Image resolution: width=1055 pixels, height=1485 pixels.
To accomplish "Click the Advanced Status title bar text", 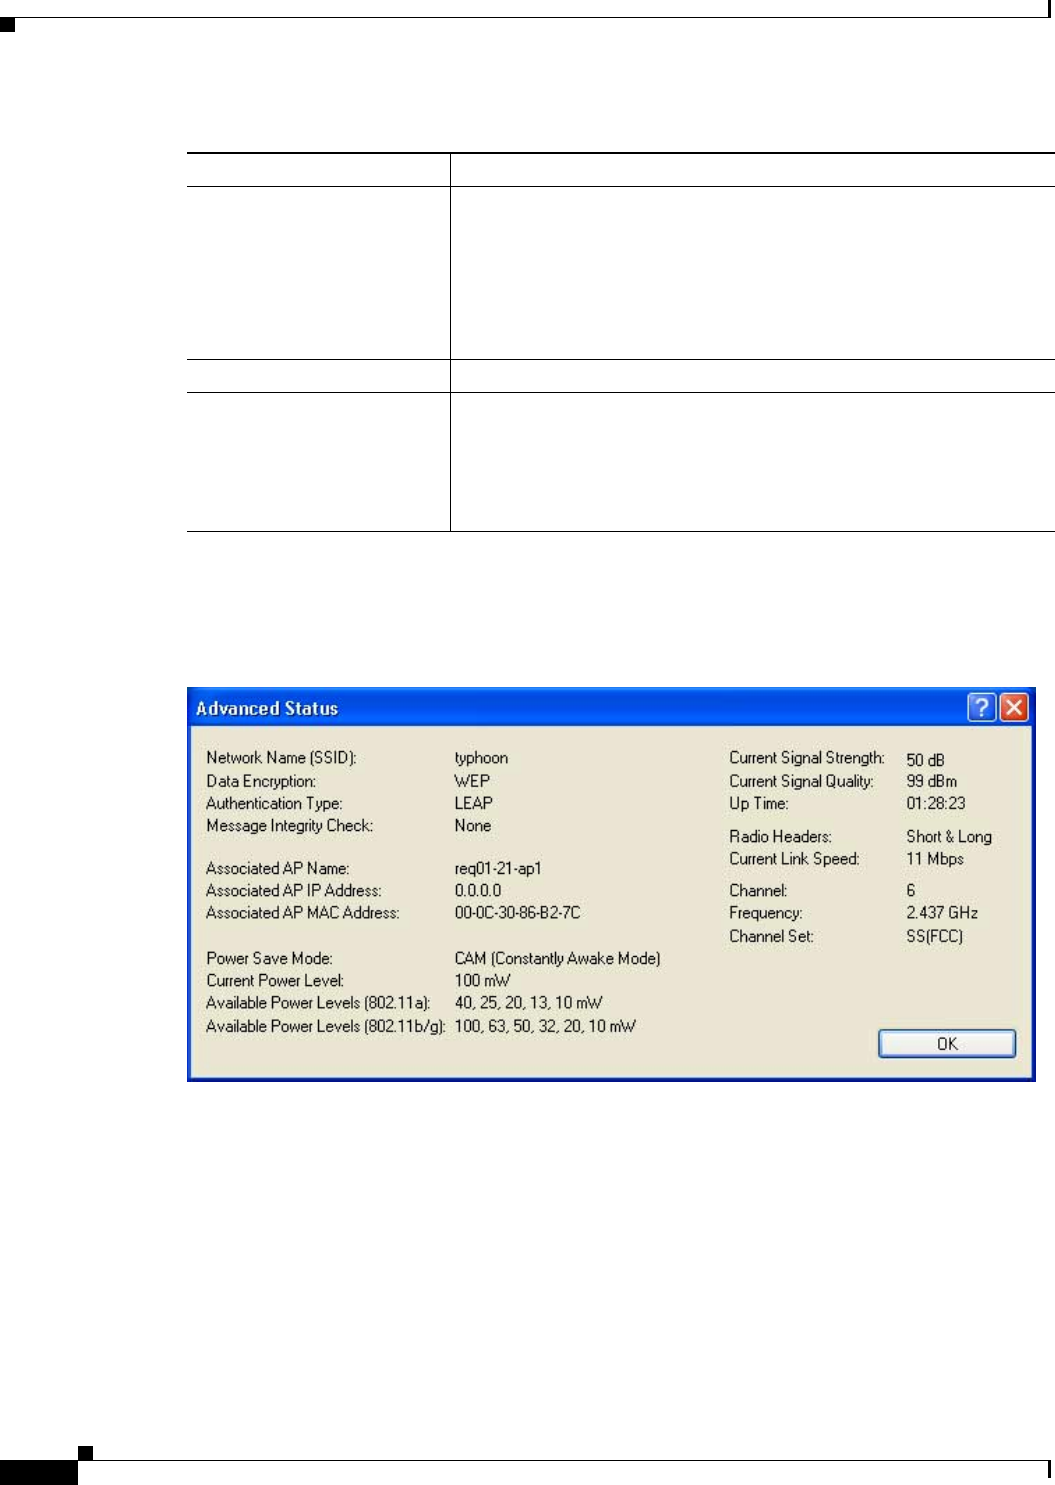I will coord(267,708).
